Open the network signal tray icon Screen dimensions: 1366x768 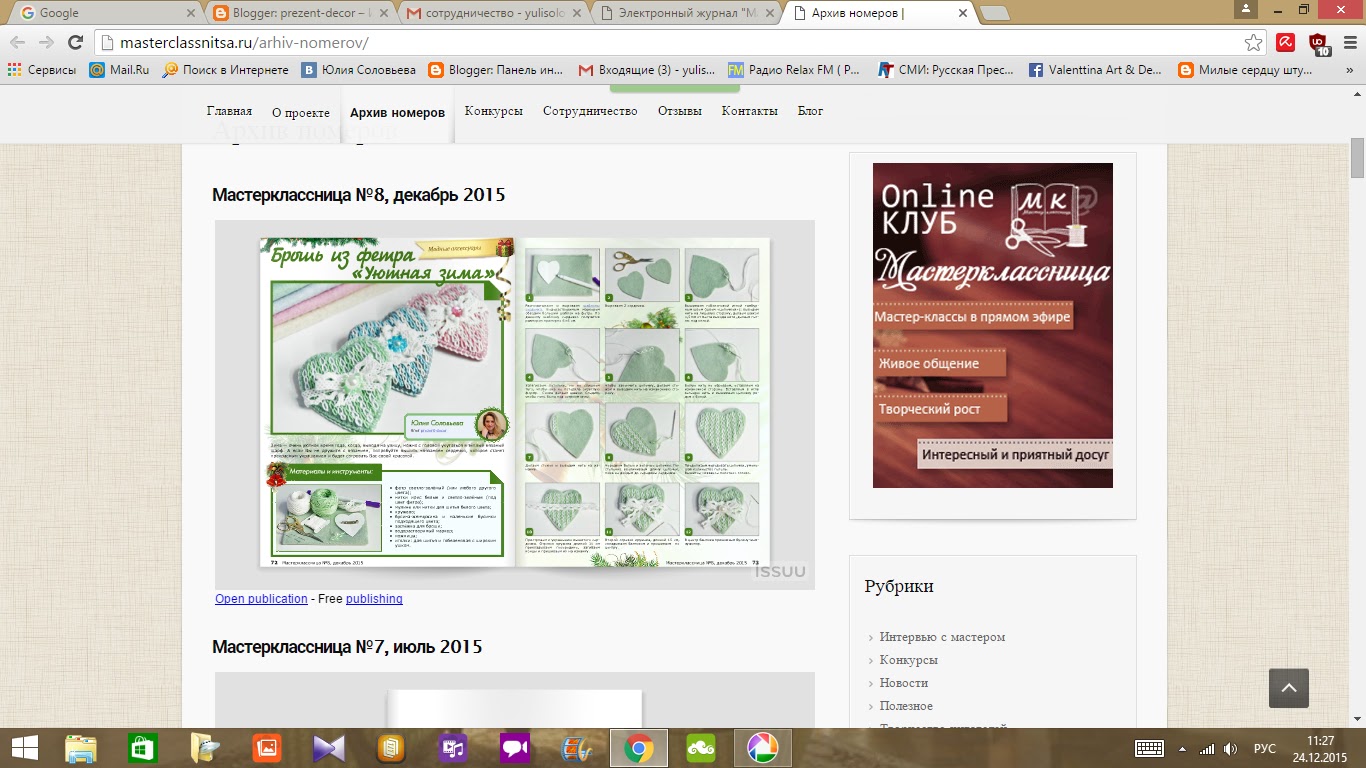click(1207, 748)
